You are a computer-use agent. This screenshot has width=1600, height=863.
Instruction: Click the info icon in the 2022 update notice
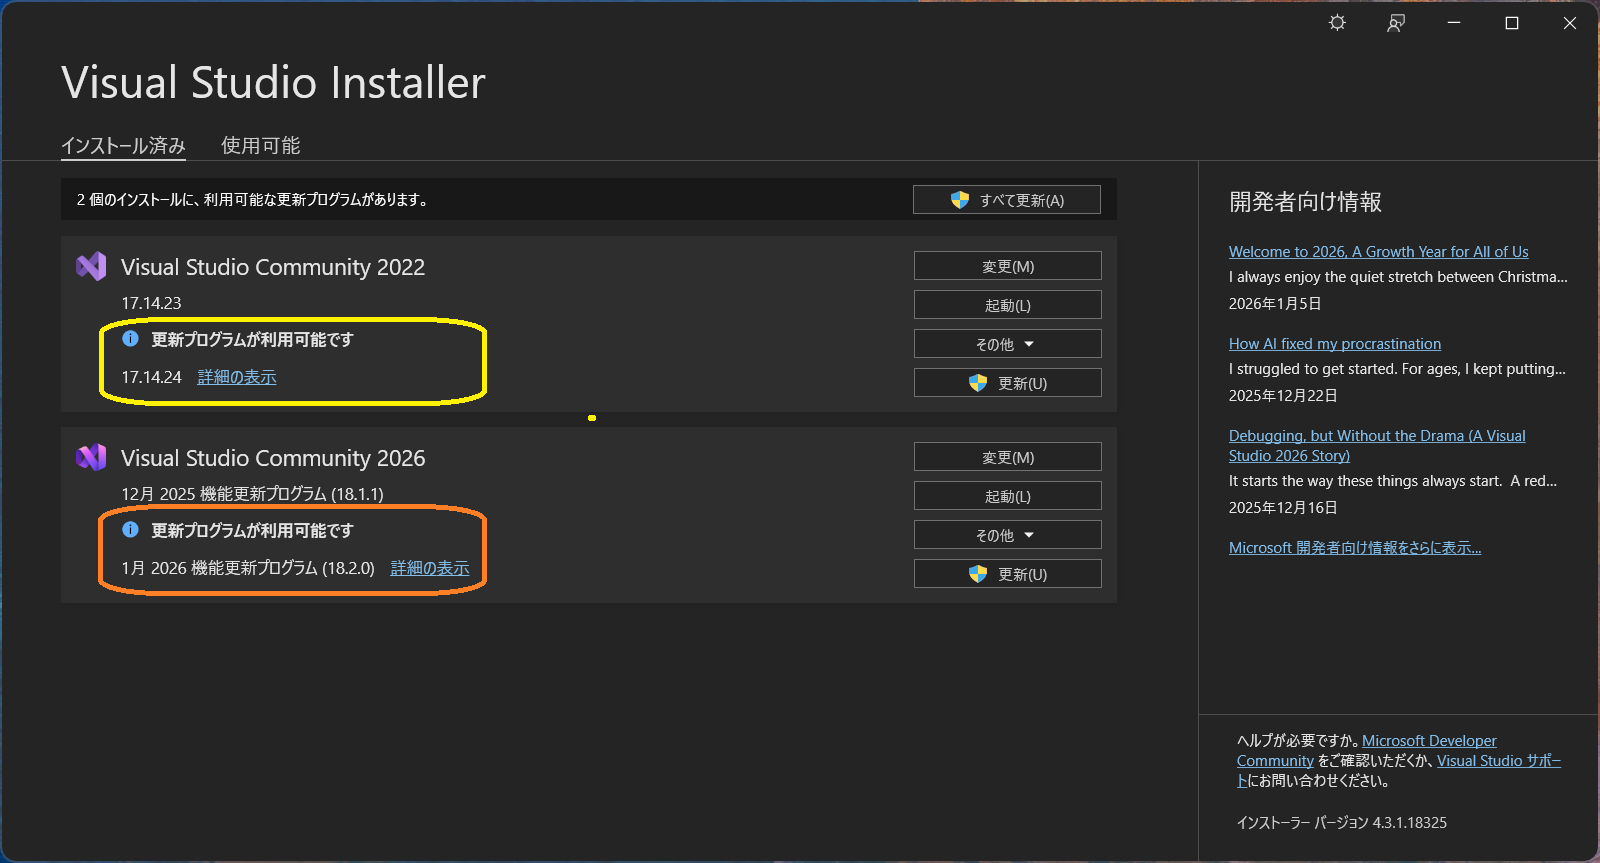130,339
